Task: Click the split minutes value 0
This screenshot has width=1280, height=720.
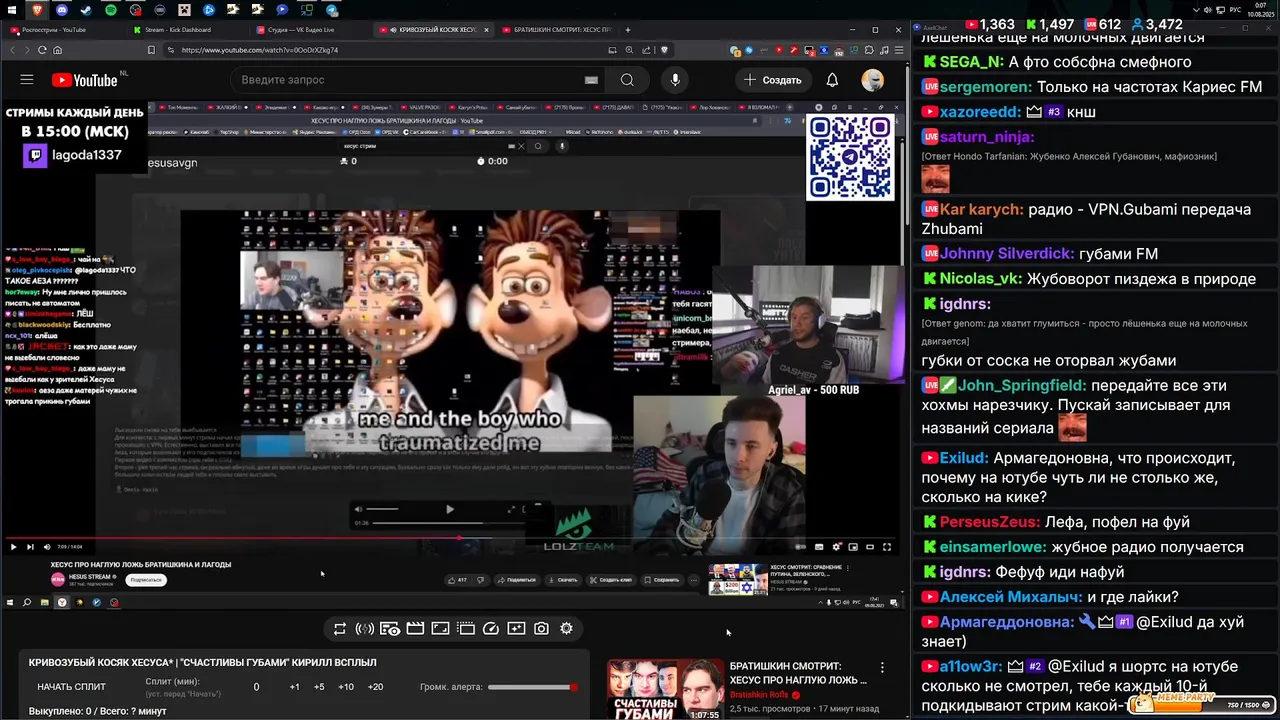Action: pos(256,687)
